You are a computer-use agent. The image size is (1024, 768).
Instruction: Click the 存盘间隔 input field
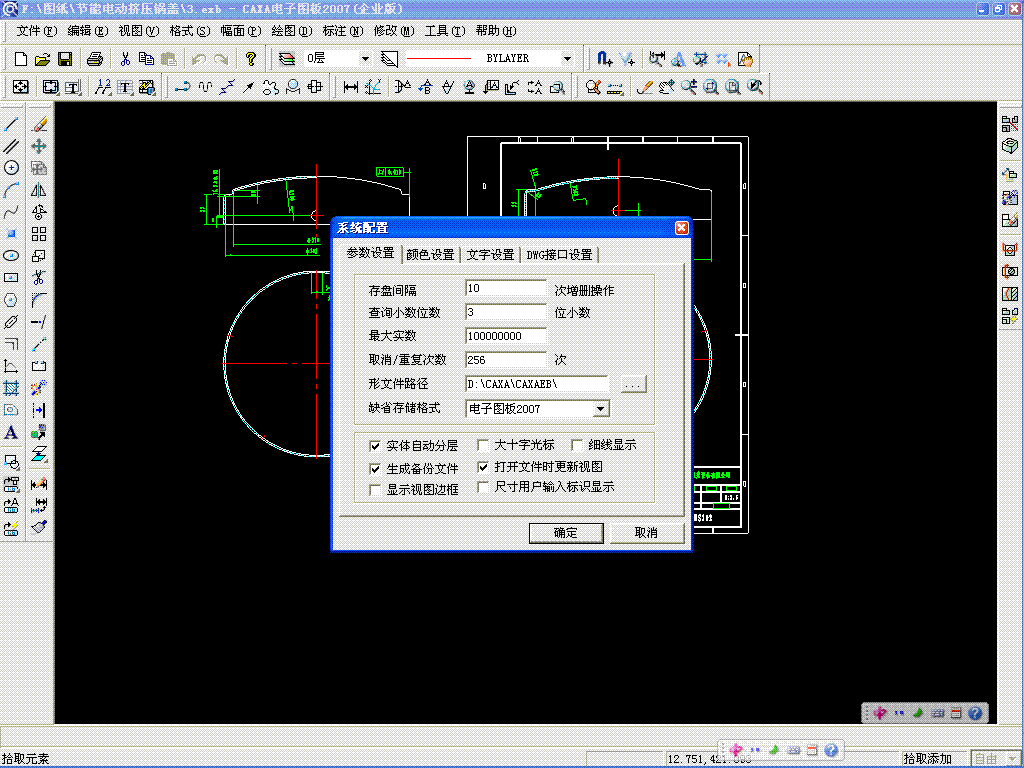tap(505, 289)
